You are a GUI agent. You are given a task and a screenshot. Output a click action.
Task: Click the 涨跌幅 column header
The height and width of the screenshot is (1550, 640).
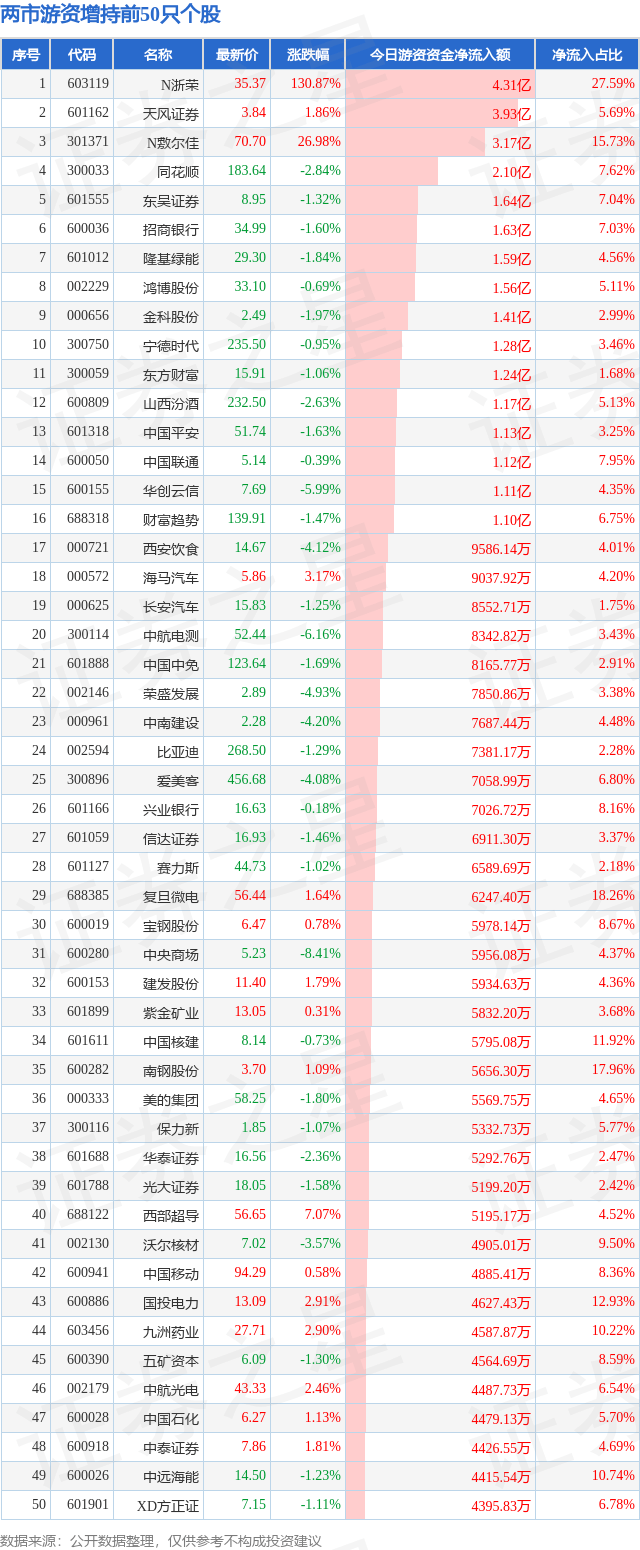(307, 55)
